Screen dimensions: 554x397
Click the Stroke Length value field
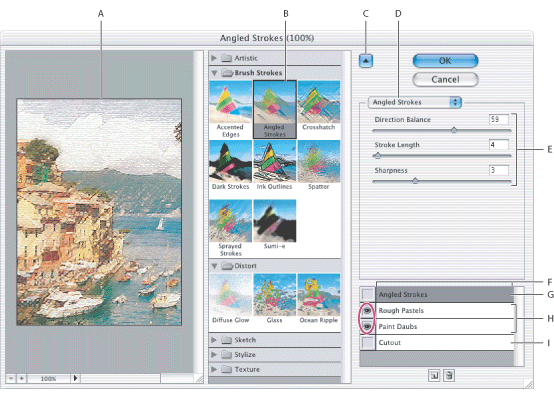[x=499, y=145]
